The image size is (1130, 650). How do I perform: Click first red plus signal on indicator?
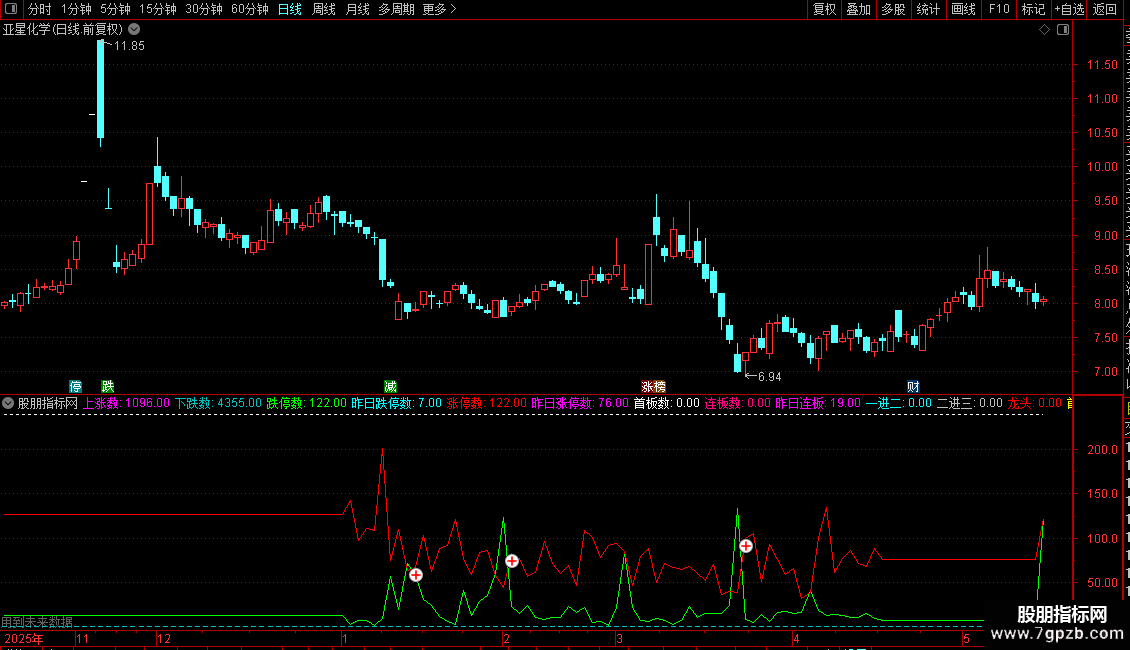point(416,575)
